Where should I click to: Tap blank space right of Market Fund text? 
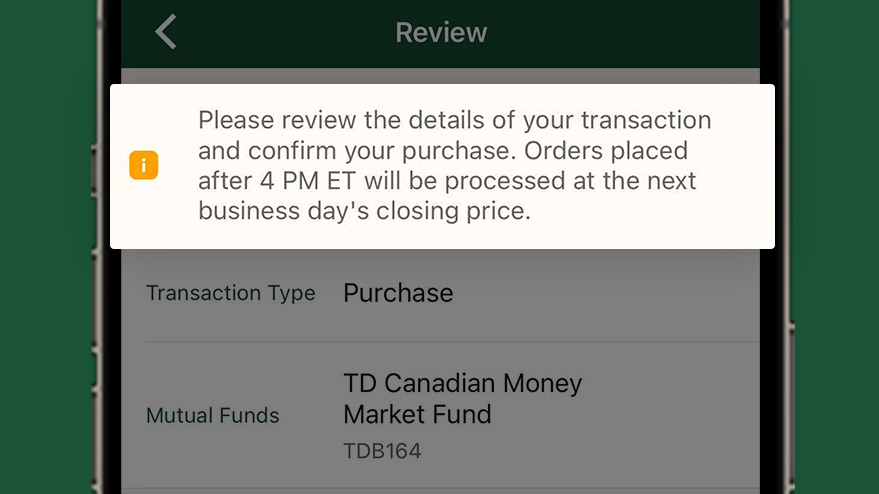click(622, 415)
